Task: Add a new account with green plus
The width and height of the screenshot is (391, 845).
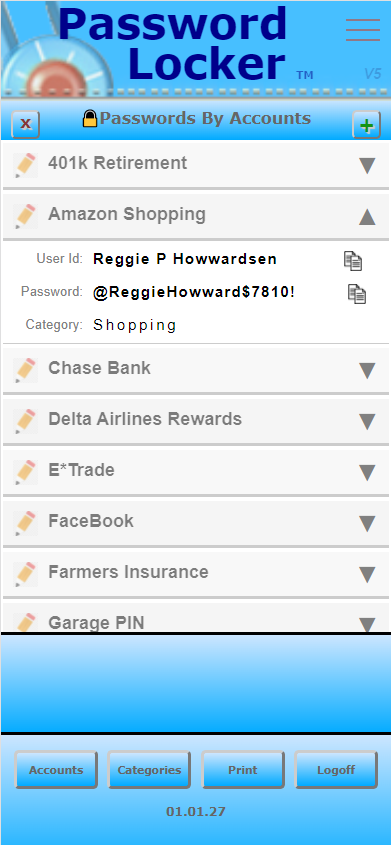Action: pos(366,125)
